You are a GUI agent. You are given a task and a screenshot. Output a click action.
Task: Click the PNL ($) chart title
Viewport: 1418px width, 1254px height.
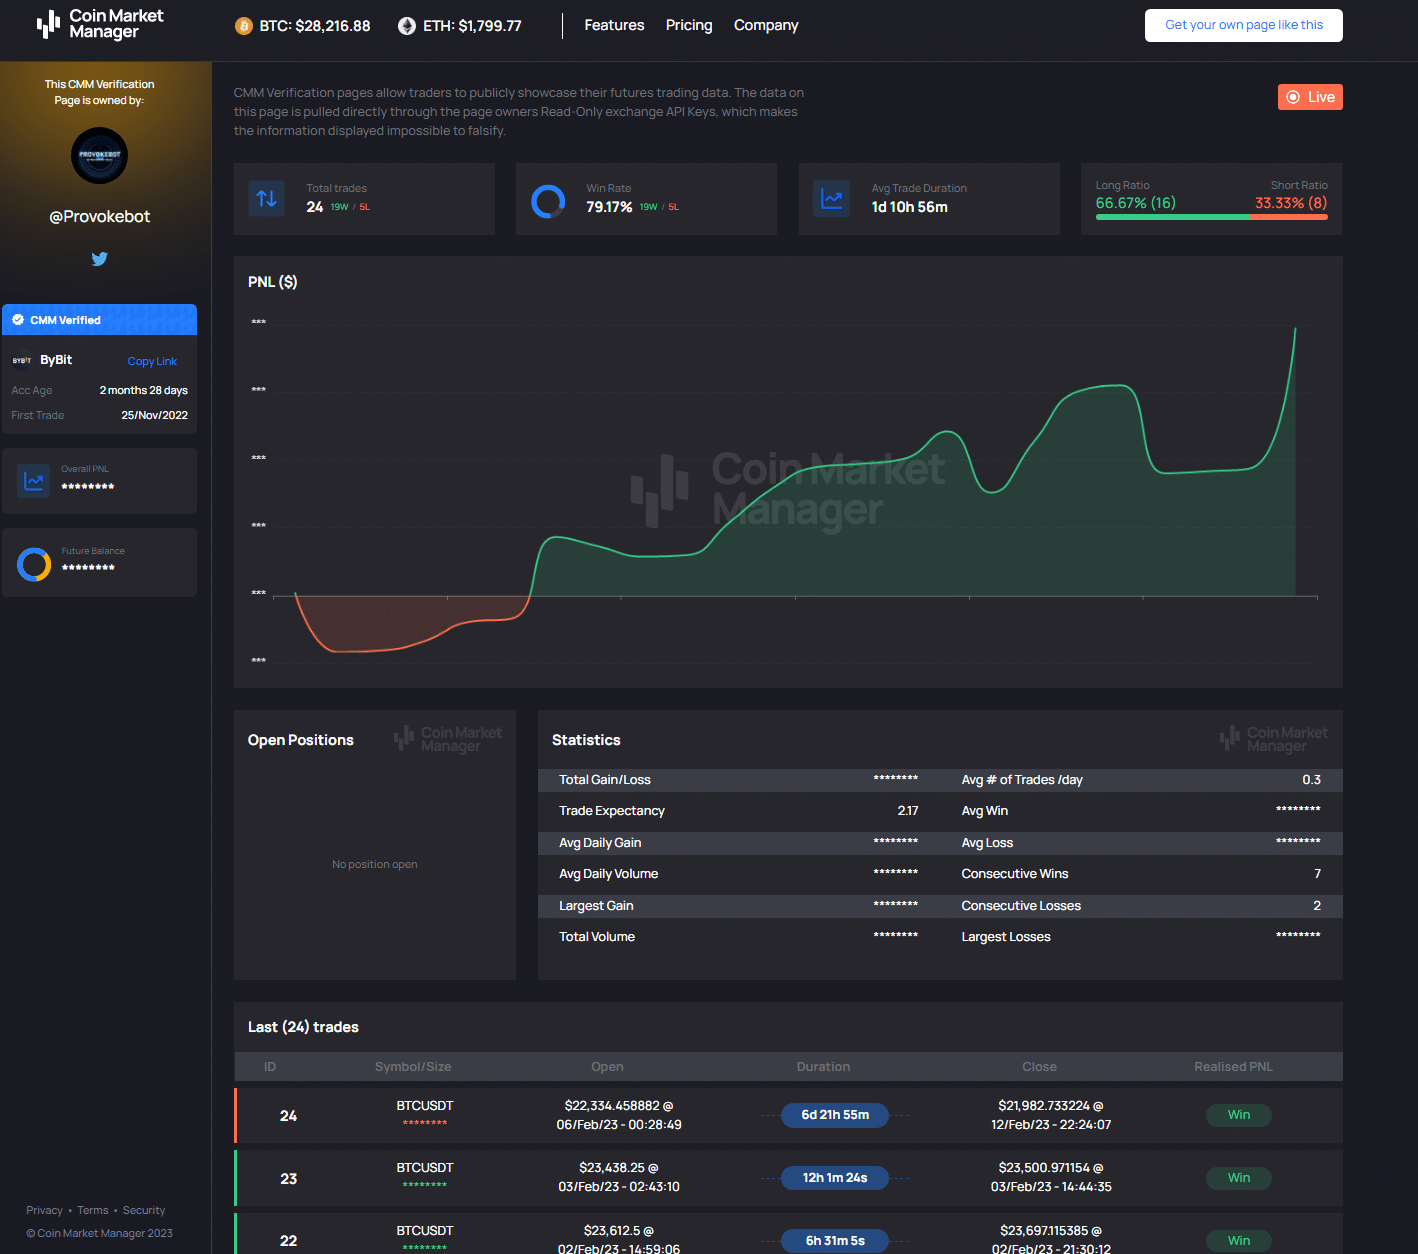(272, 282)
